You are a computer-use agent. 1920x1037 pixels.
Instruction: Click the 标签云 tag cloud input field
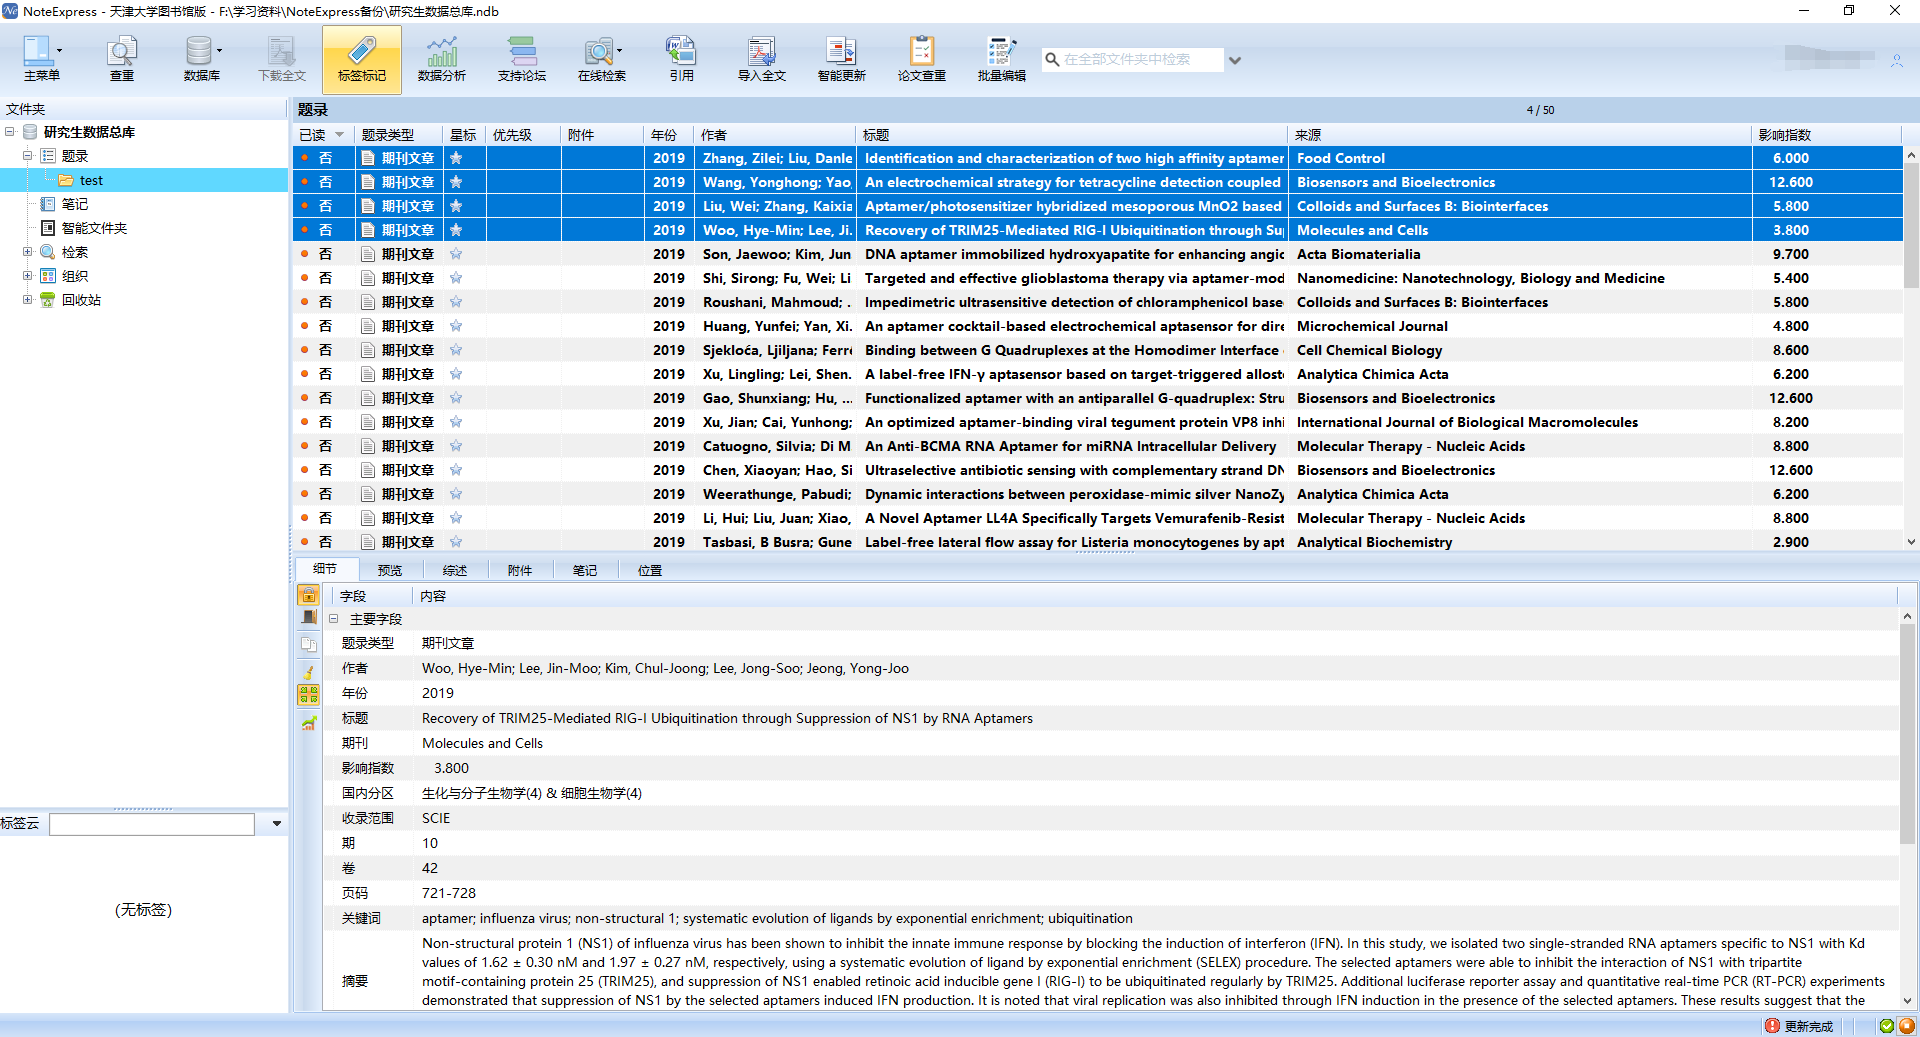(x=152, y=824)
